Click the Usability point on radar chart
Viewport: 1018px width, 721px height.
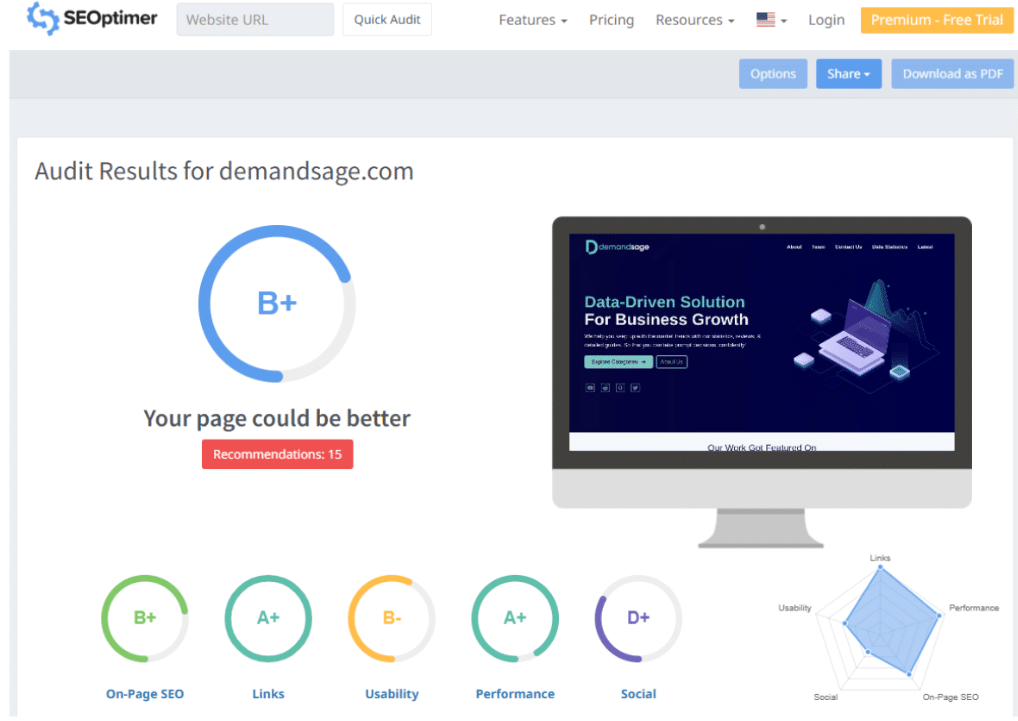[x=845, y=623]
